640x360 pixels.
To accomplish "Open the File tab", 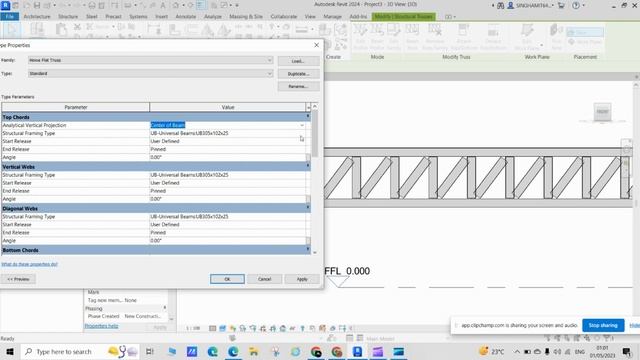I will 10,17.
